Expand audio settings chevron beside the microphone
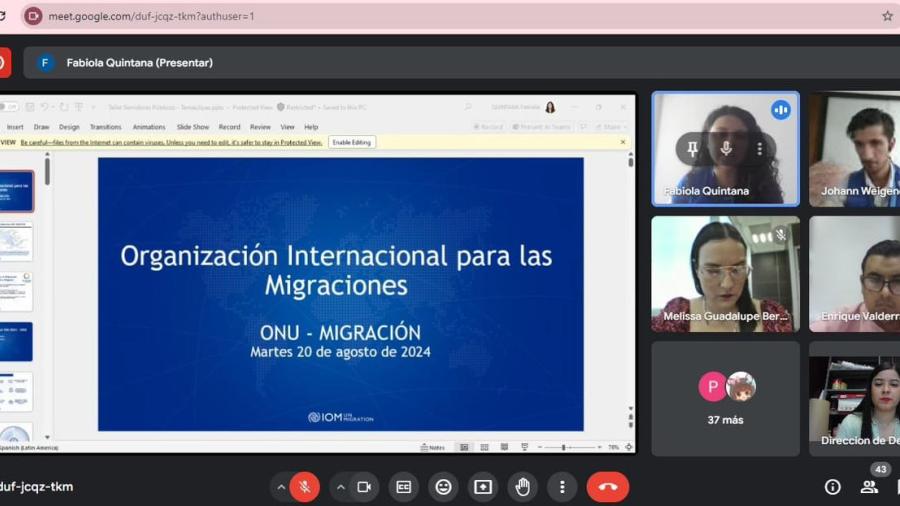Screen dimensions: 900x506 tap(281, 487)
